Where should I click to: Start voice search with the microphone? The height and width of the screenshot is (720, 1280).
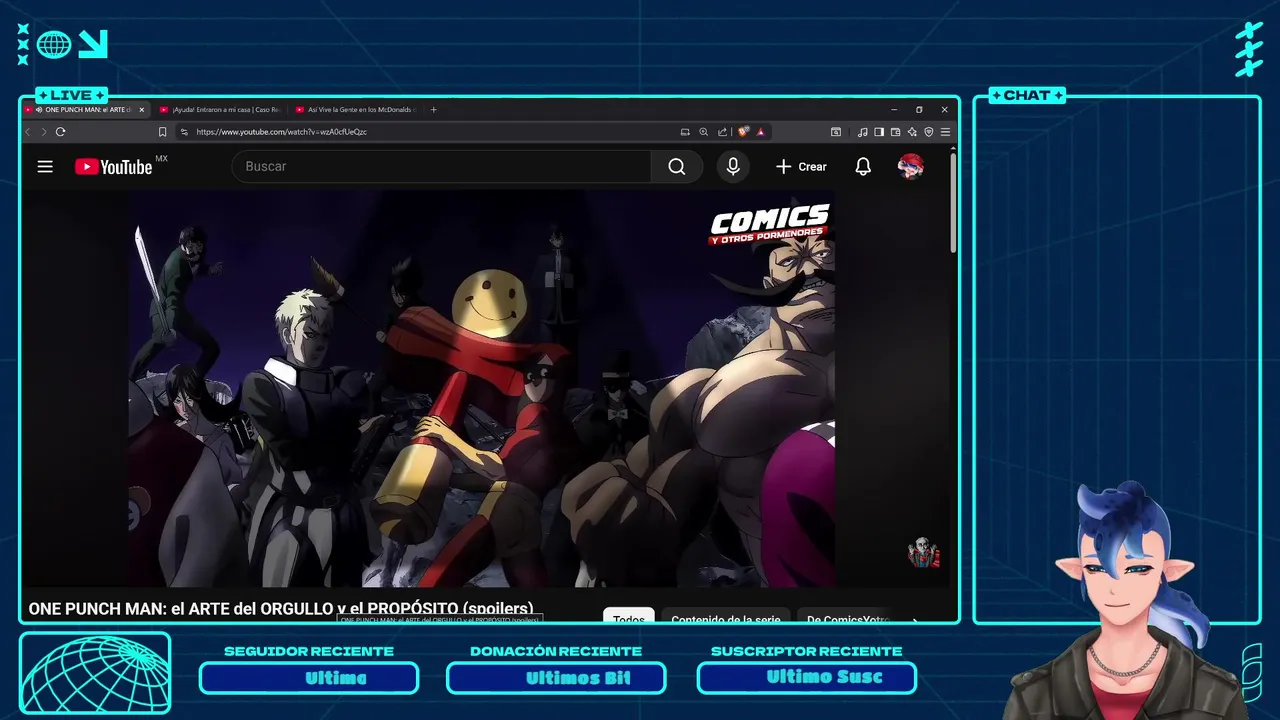click(x=733, y=167)
